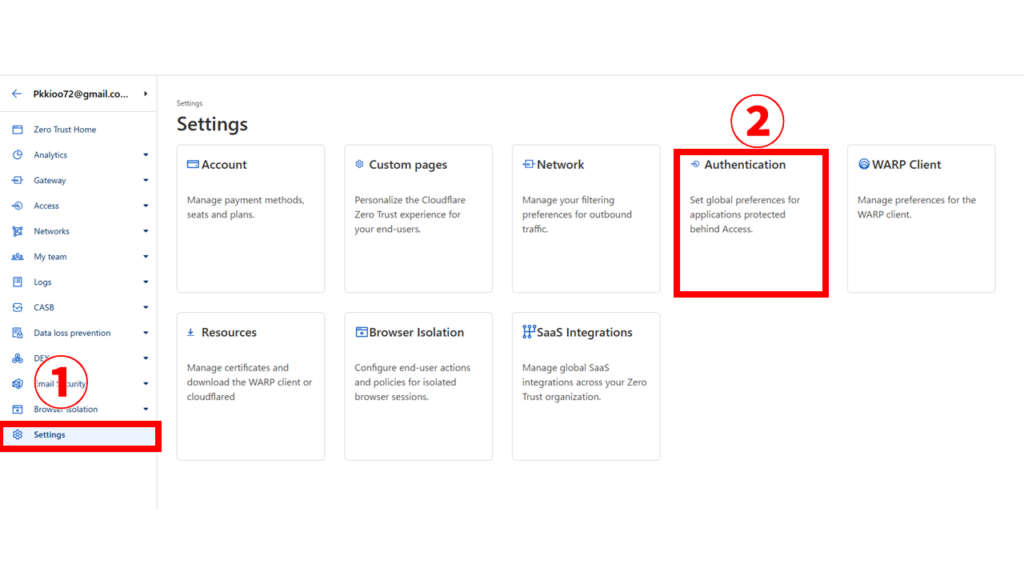Open the WARP Client settings card
The image size is (1024, 576).
pyautogui.click(x=921, y=218)
